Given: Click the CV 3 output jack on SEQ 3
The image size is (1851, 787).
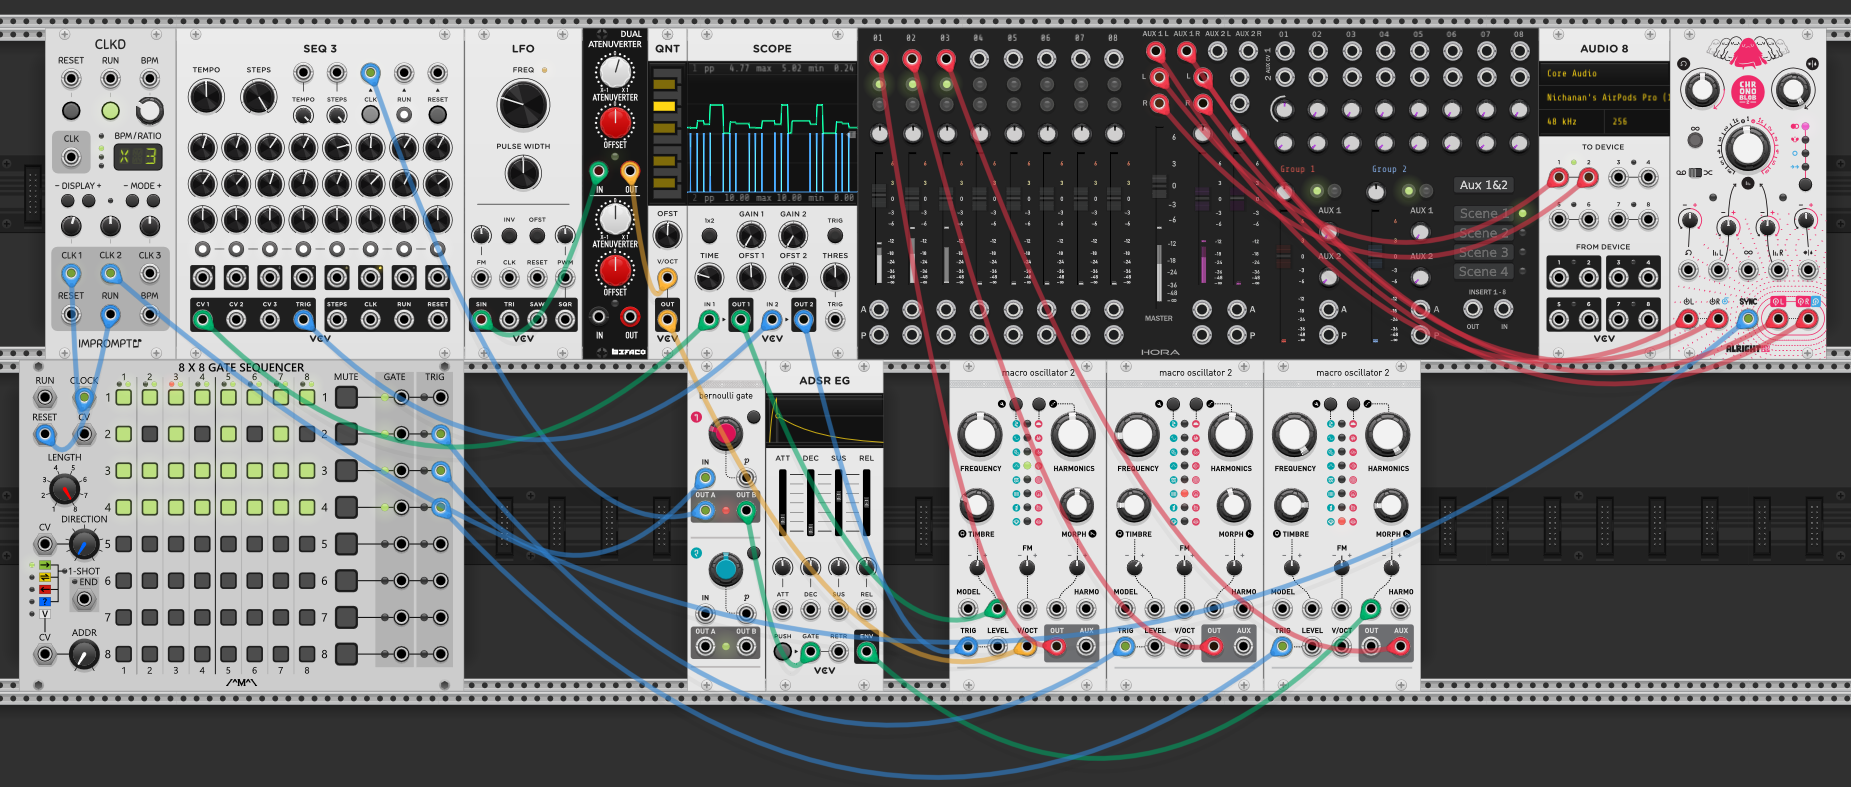Looking at the screenshot, I should click(x=270, y=320).
